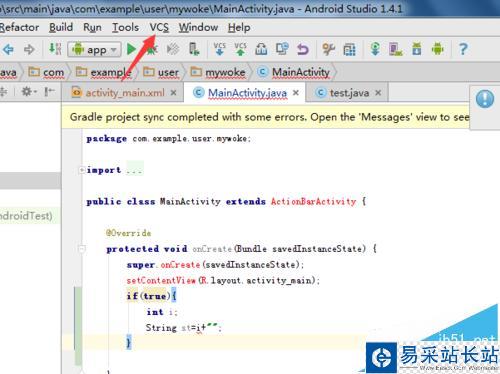Click the Make Project icon
The width and height of the screenshot is (500, 374).
[55, 49]
